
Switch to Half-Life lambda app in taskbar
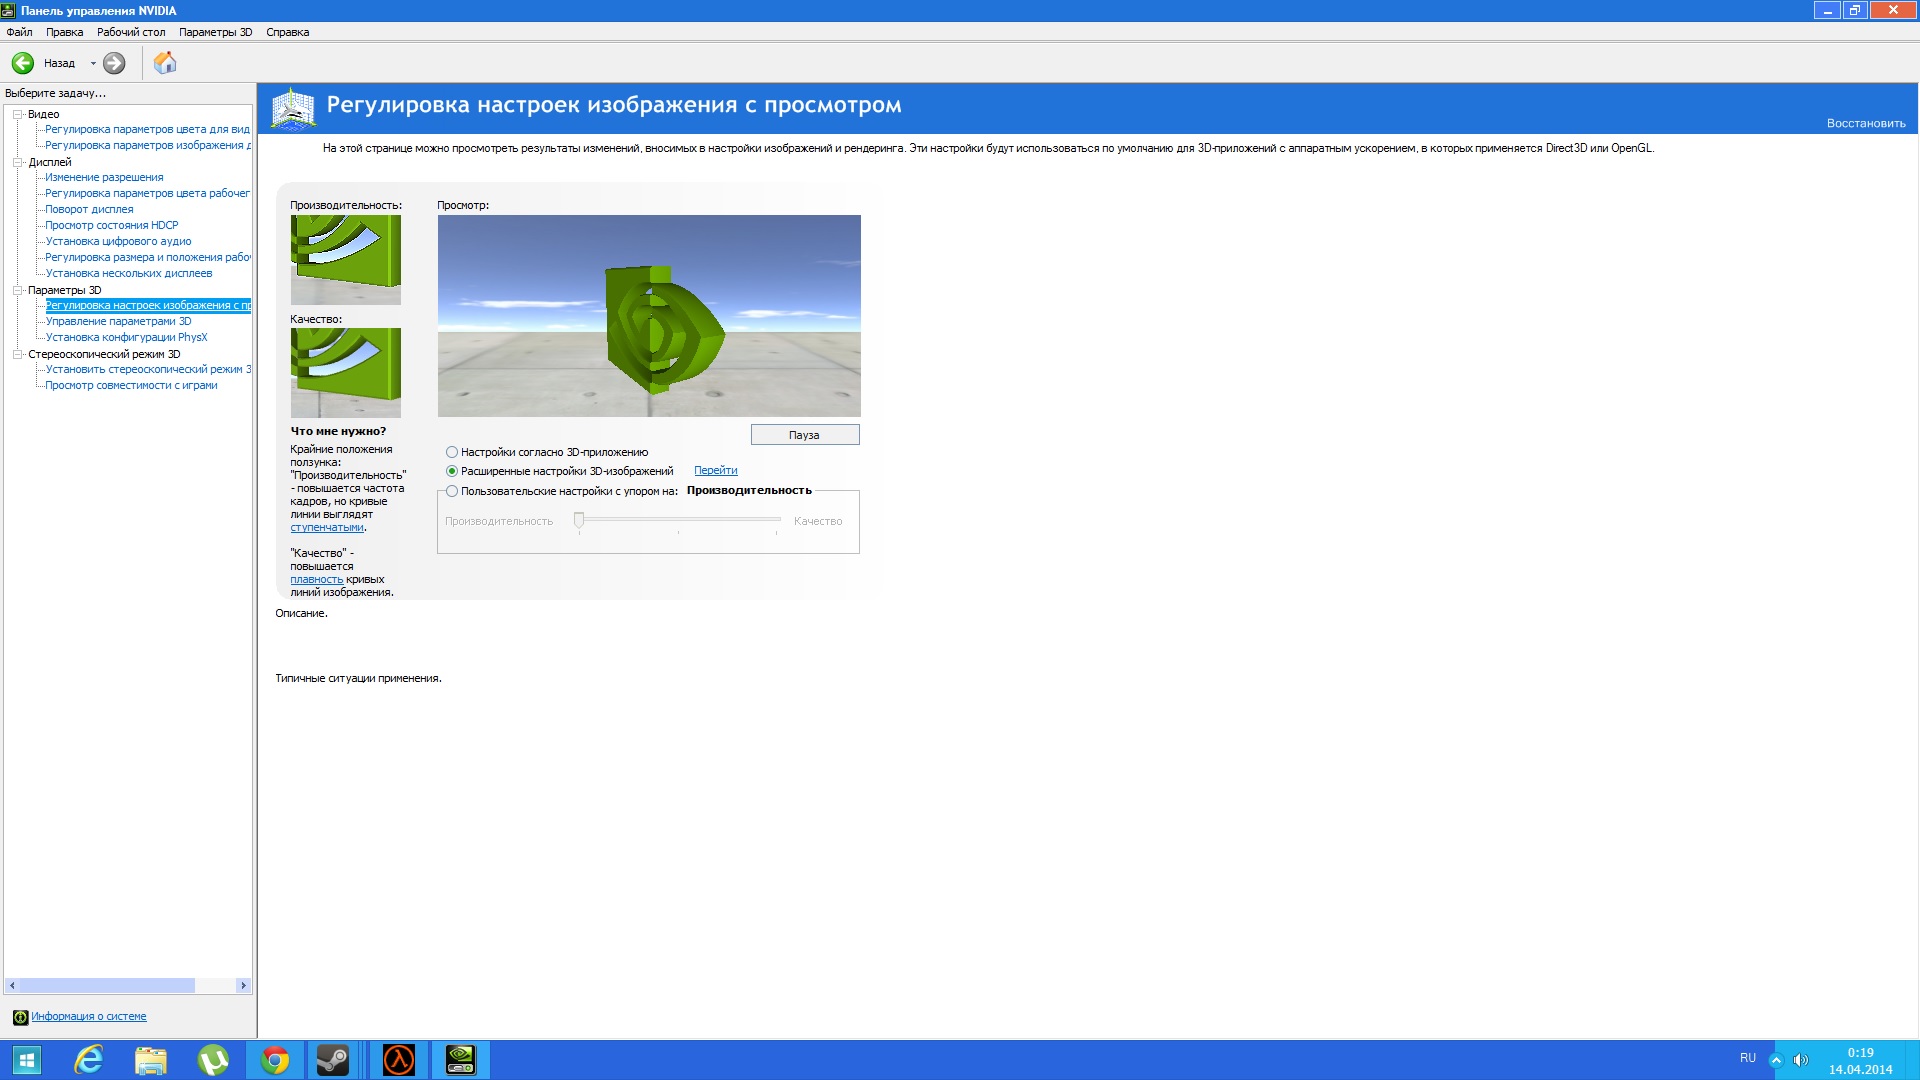399,1060
